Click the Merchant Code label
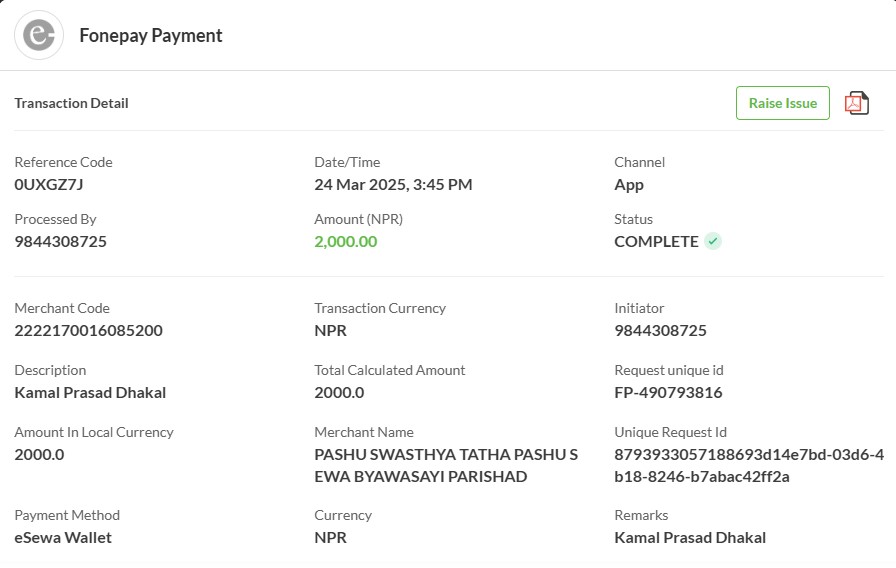 coord(62,308)
